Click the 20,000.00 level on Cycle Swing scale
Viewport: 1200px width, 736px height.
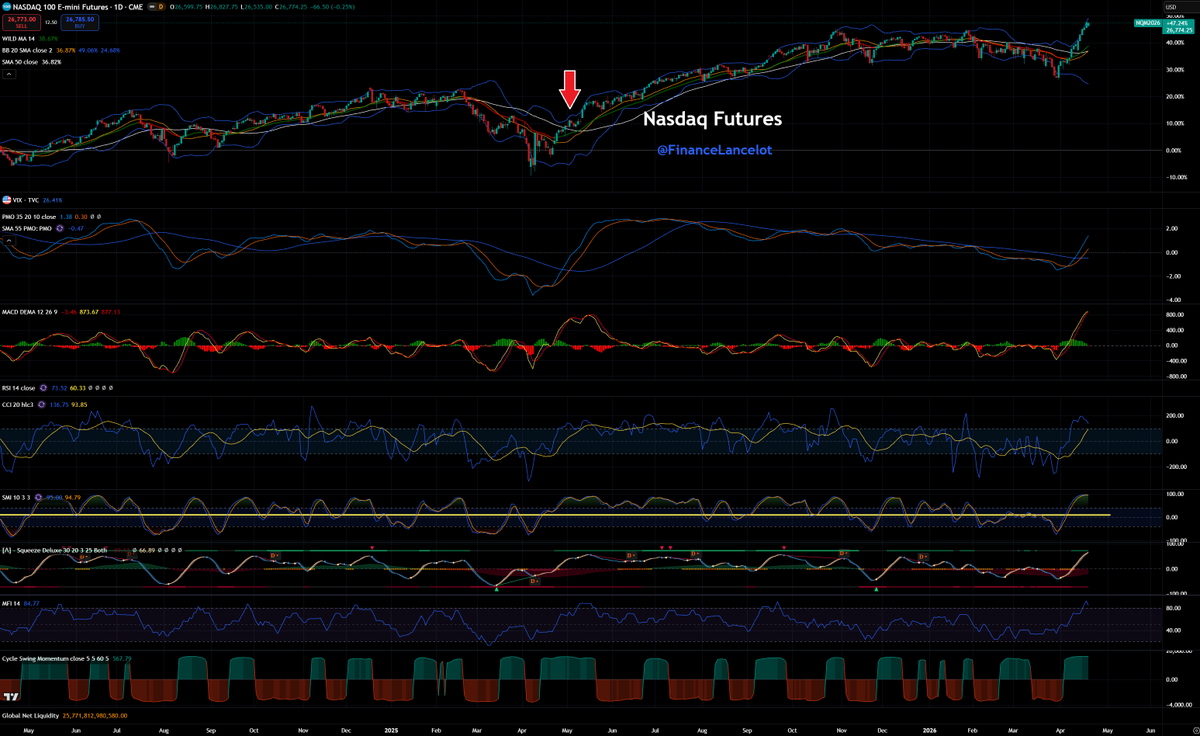(1177, 651)
